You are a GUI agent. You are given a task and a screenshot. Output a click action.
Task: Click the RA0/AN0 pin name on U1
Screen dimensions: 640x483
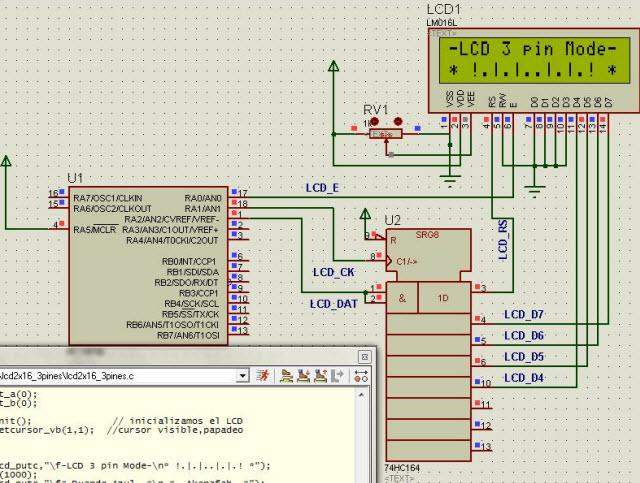pos(203,198)
